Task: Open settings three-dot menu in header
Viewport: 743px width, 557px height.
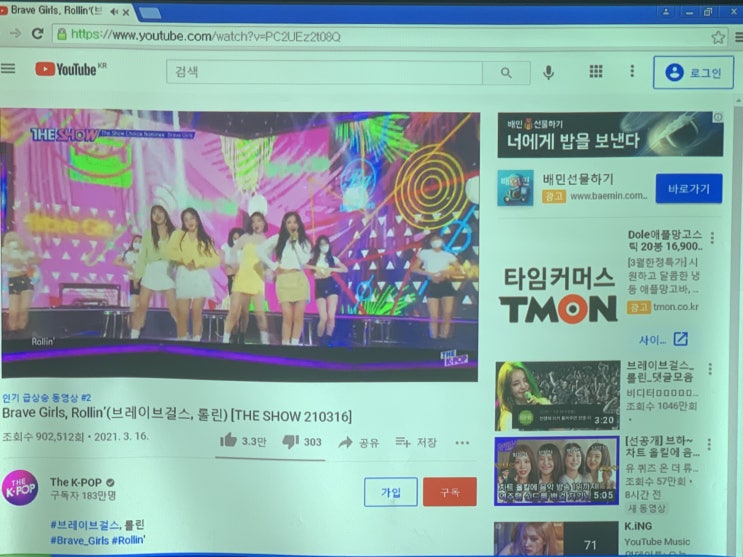Action: tap(632, 71)
